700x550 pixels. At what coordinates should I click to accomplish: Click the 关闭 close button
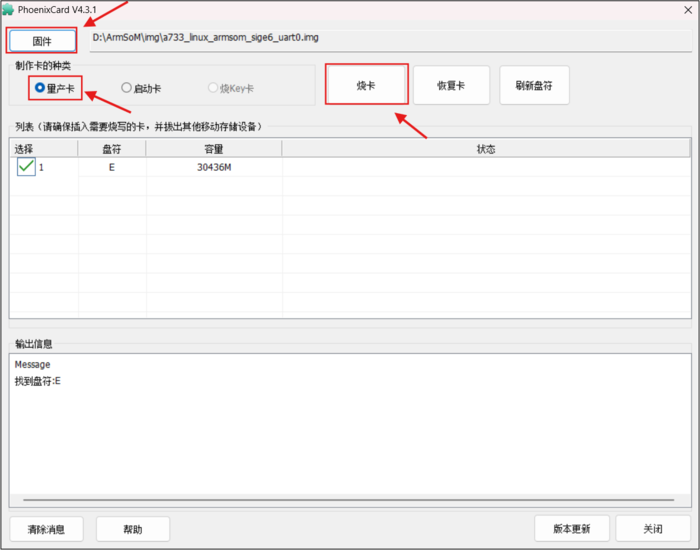pos(653,529)
